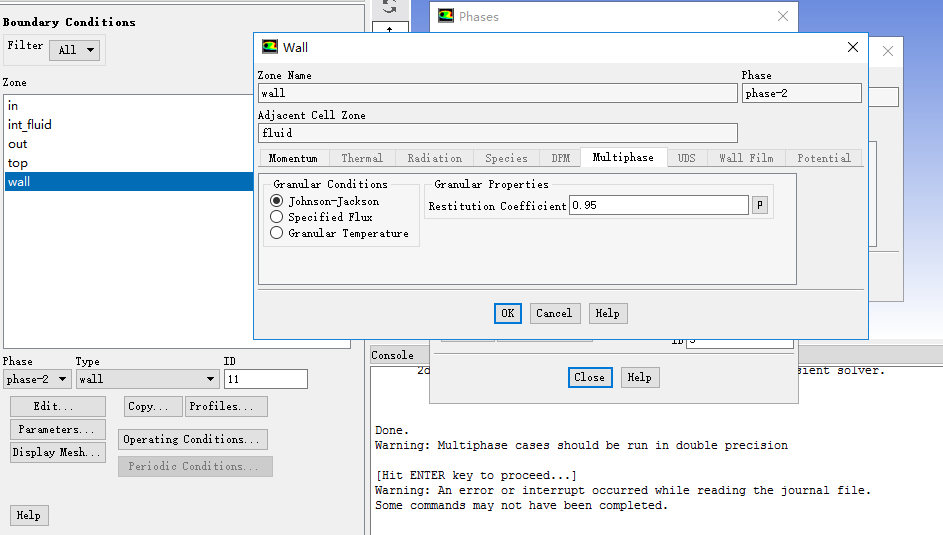Expand the Type dropdown showing wall

click(147, 379)
